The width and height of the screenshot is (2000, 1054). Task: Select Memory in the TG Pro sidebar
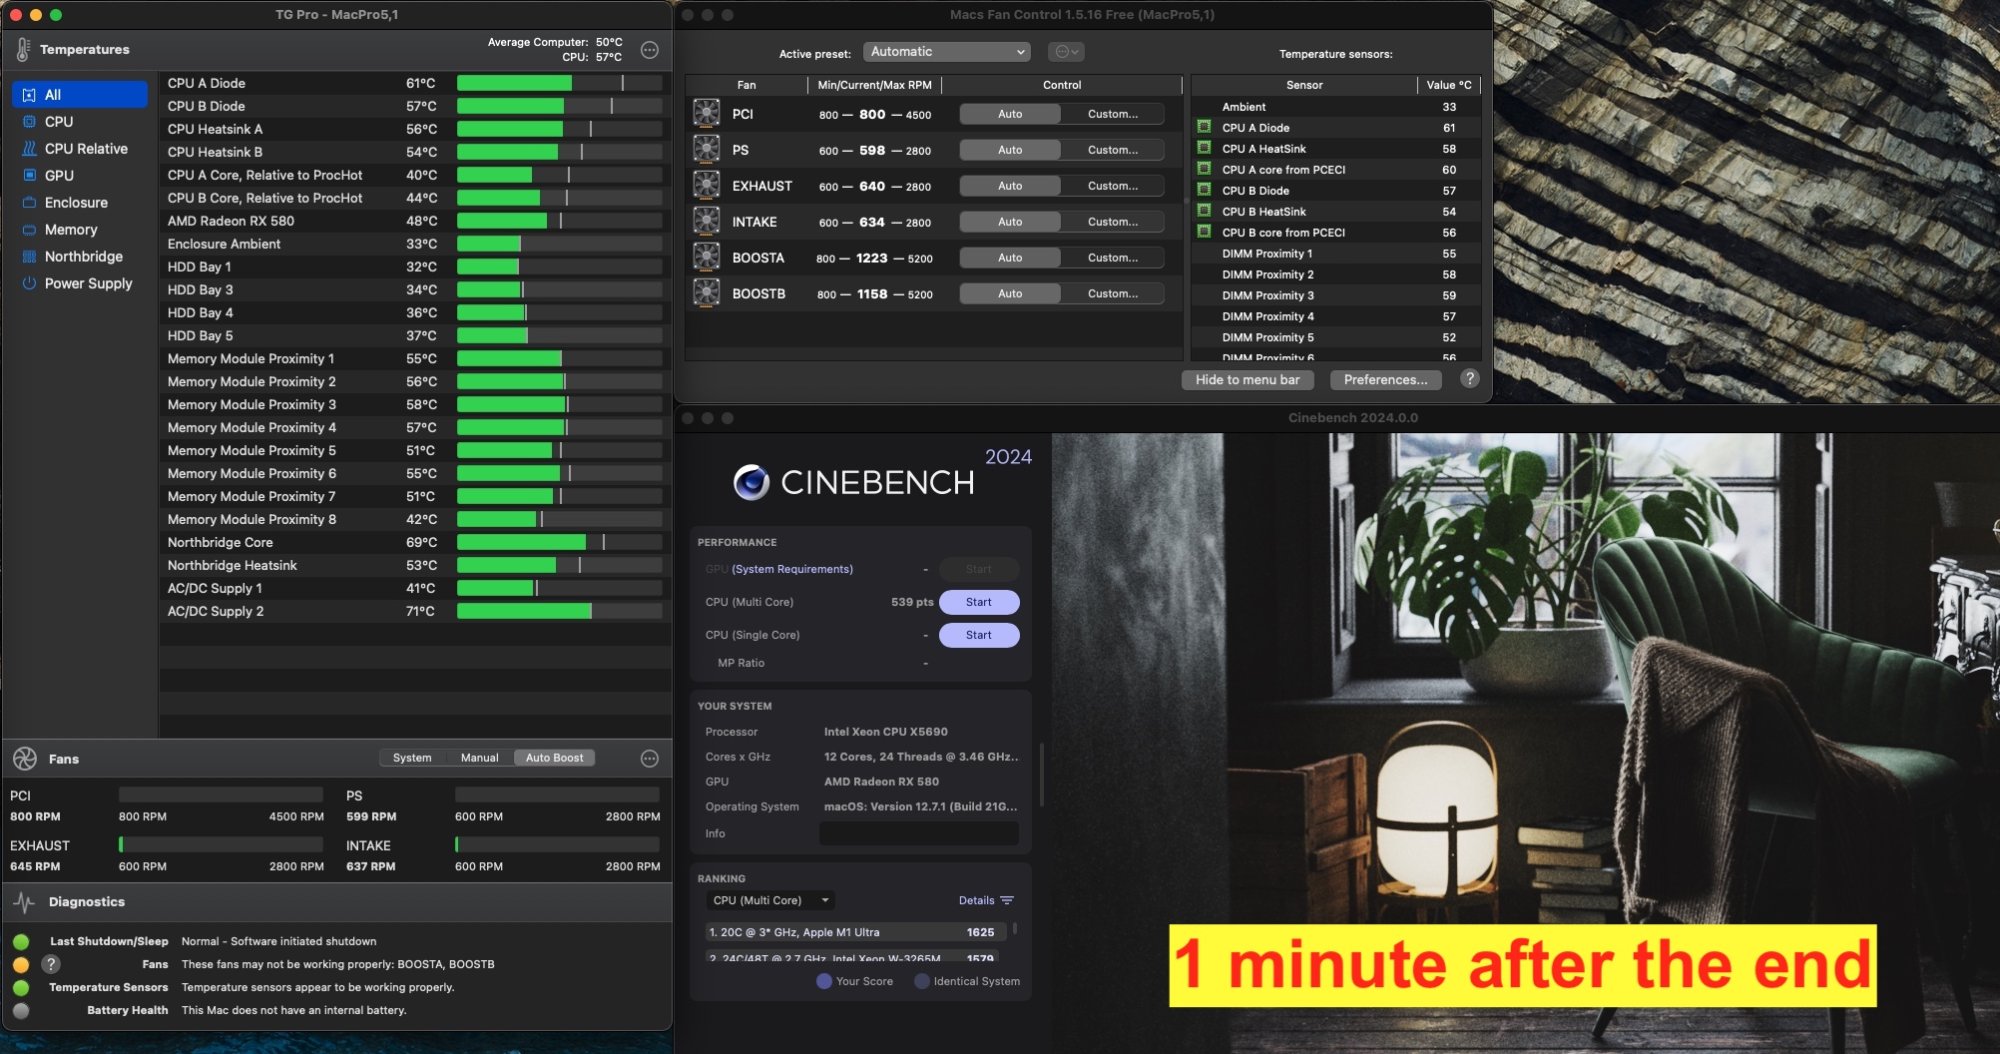(x=80, y=230)
